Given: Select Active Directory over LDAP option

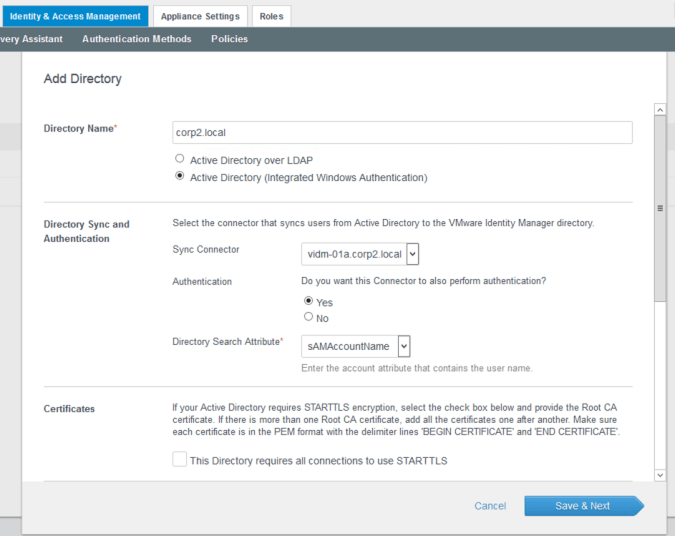Looking at the screenshot, I should pos(180,159).
